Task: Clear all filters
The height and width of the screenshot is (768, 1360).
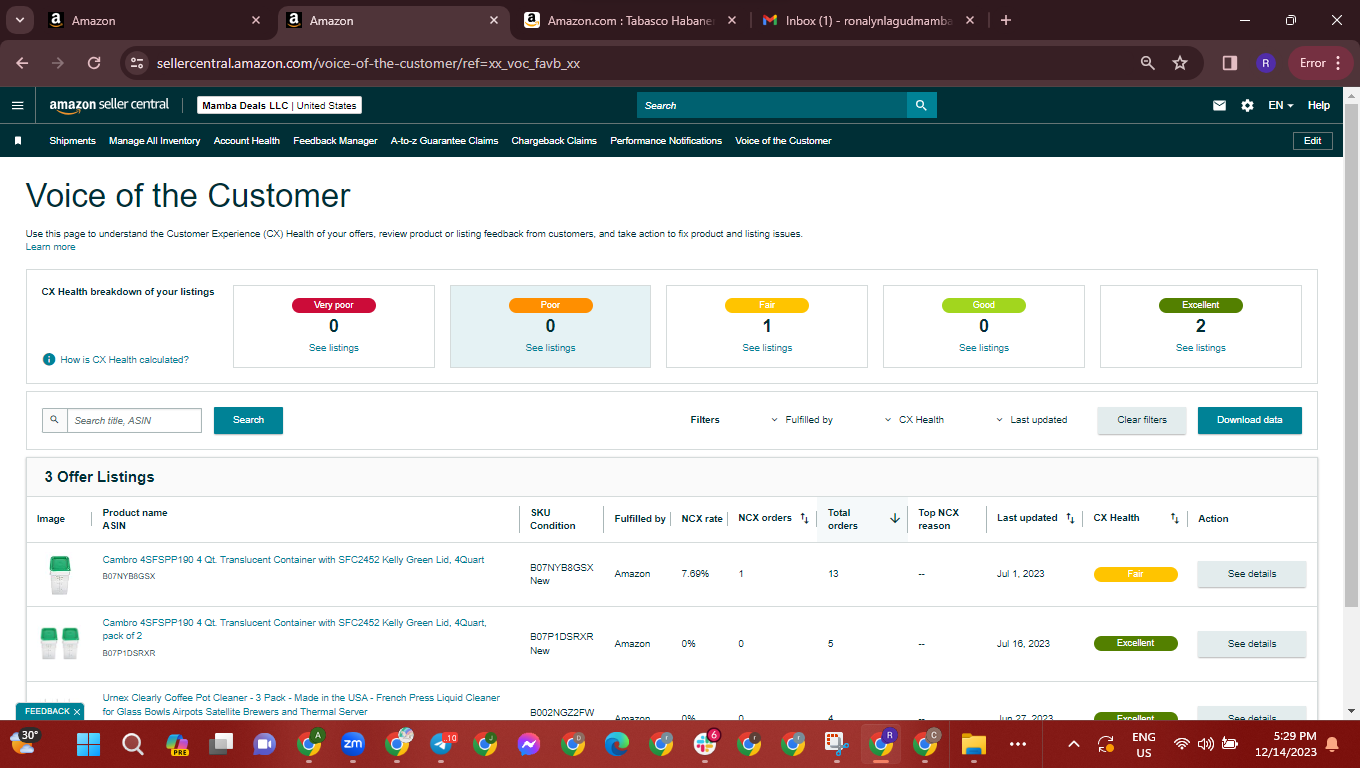Action: [x=1142, y=420]
